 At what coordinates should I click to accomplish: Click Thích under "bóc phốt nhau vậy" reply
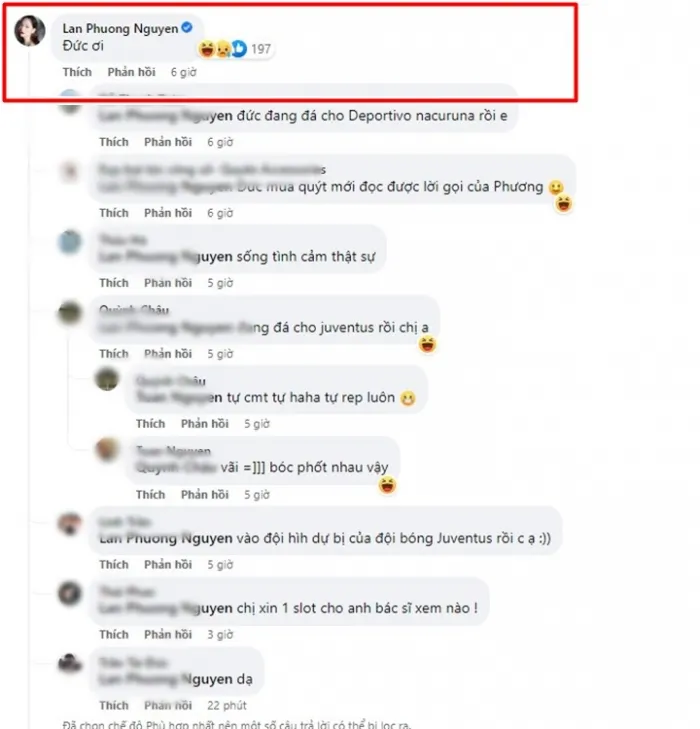point(151,494)
